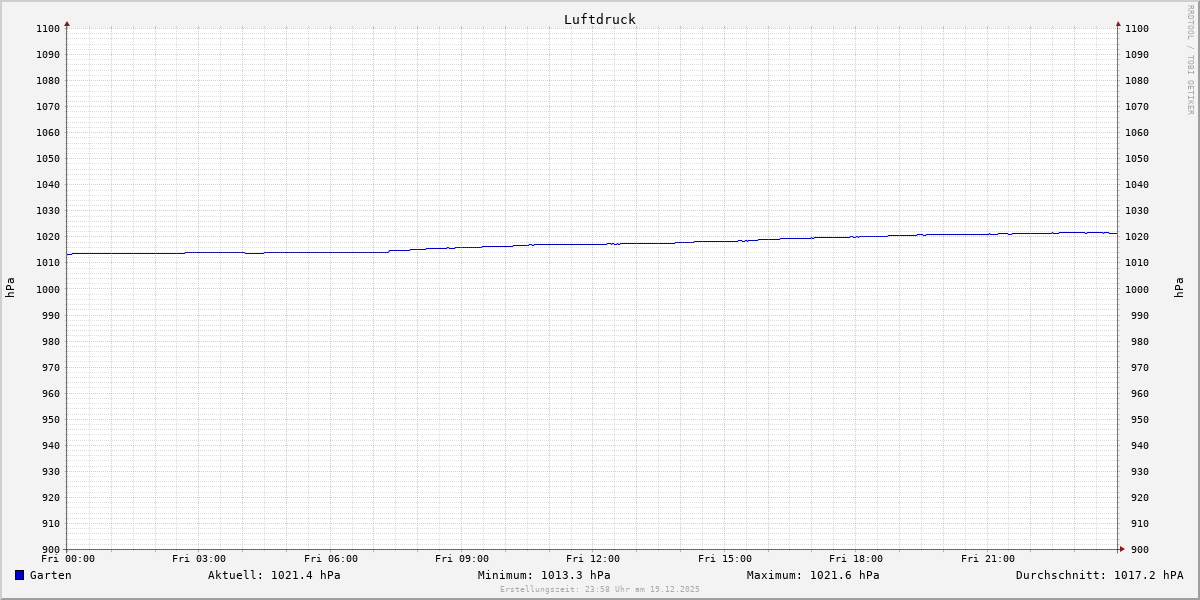Click the RRDTOOL / TOBI OETIKER watermark
This screenshot has width=1200, height=600.
pos(1190,60)
